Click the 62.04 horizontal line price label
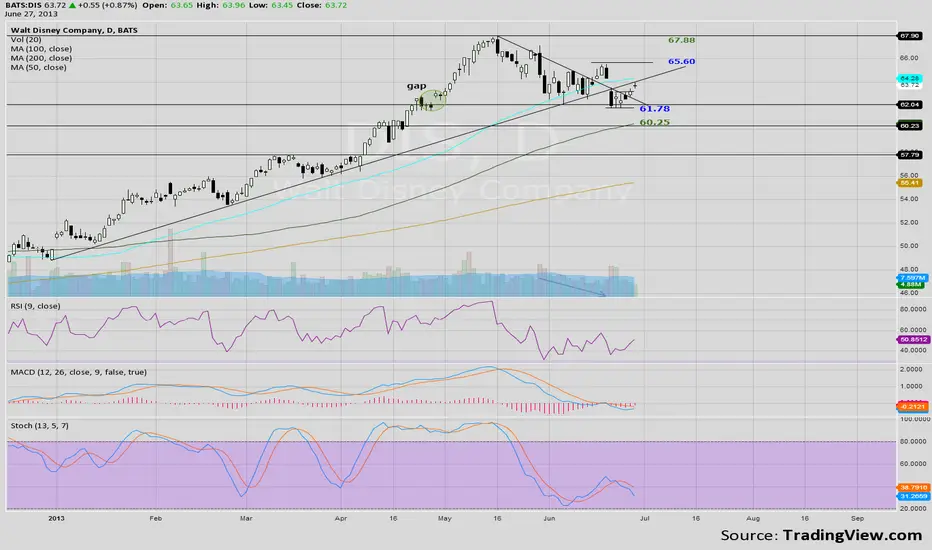 pyautogui.click(x=910, y=105)
